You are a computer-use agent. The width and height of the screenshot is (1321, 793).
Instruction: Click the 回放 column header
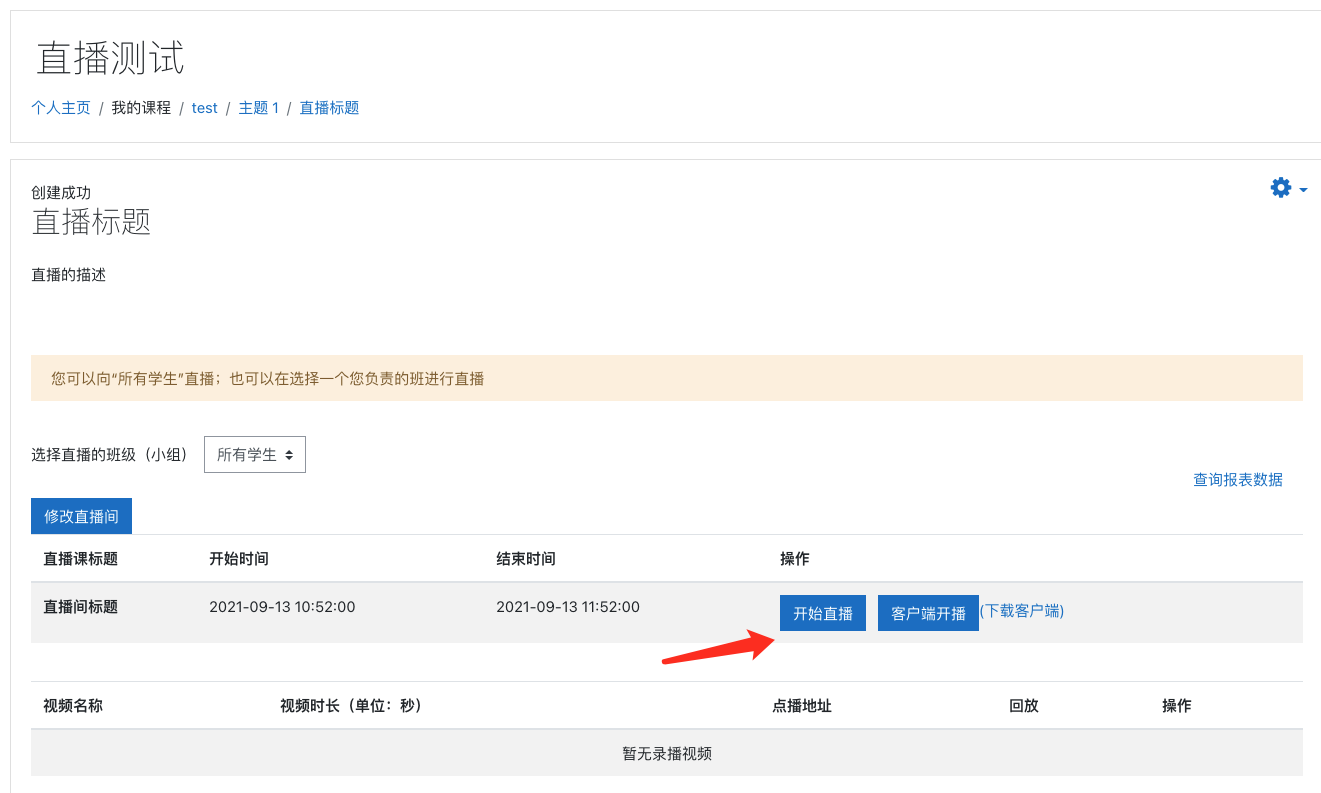coord(1024,705)
